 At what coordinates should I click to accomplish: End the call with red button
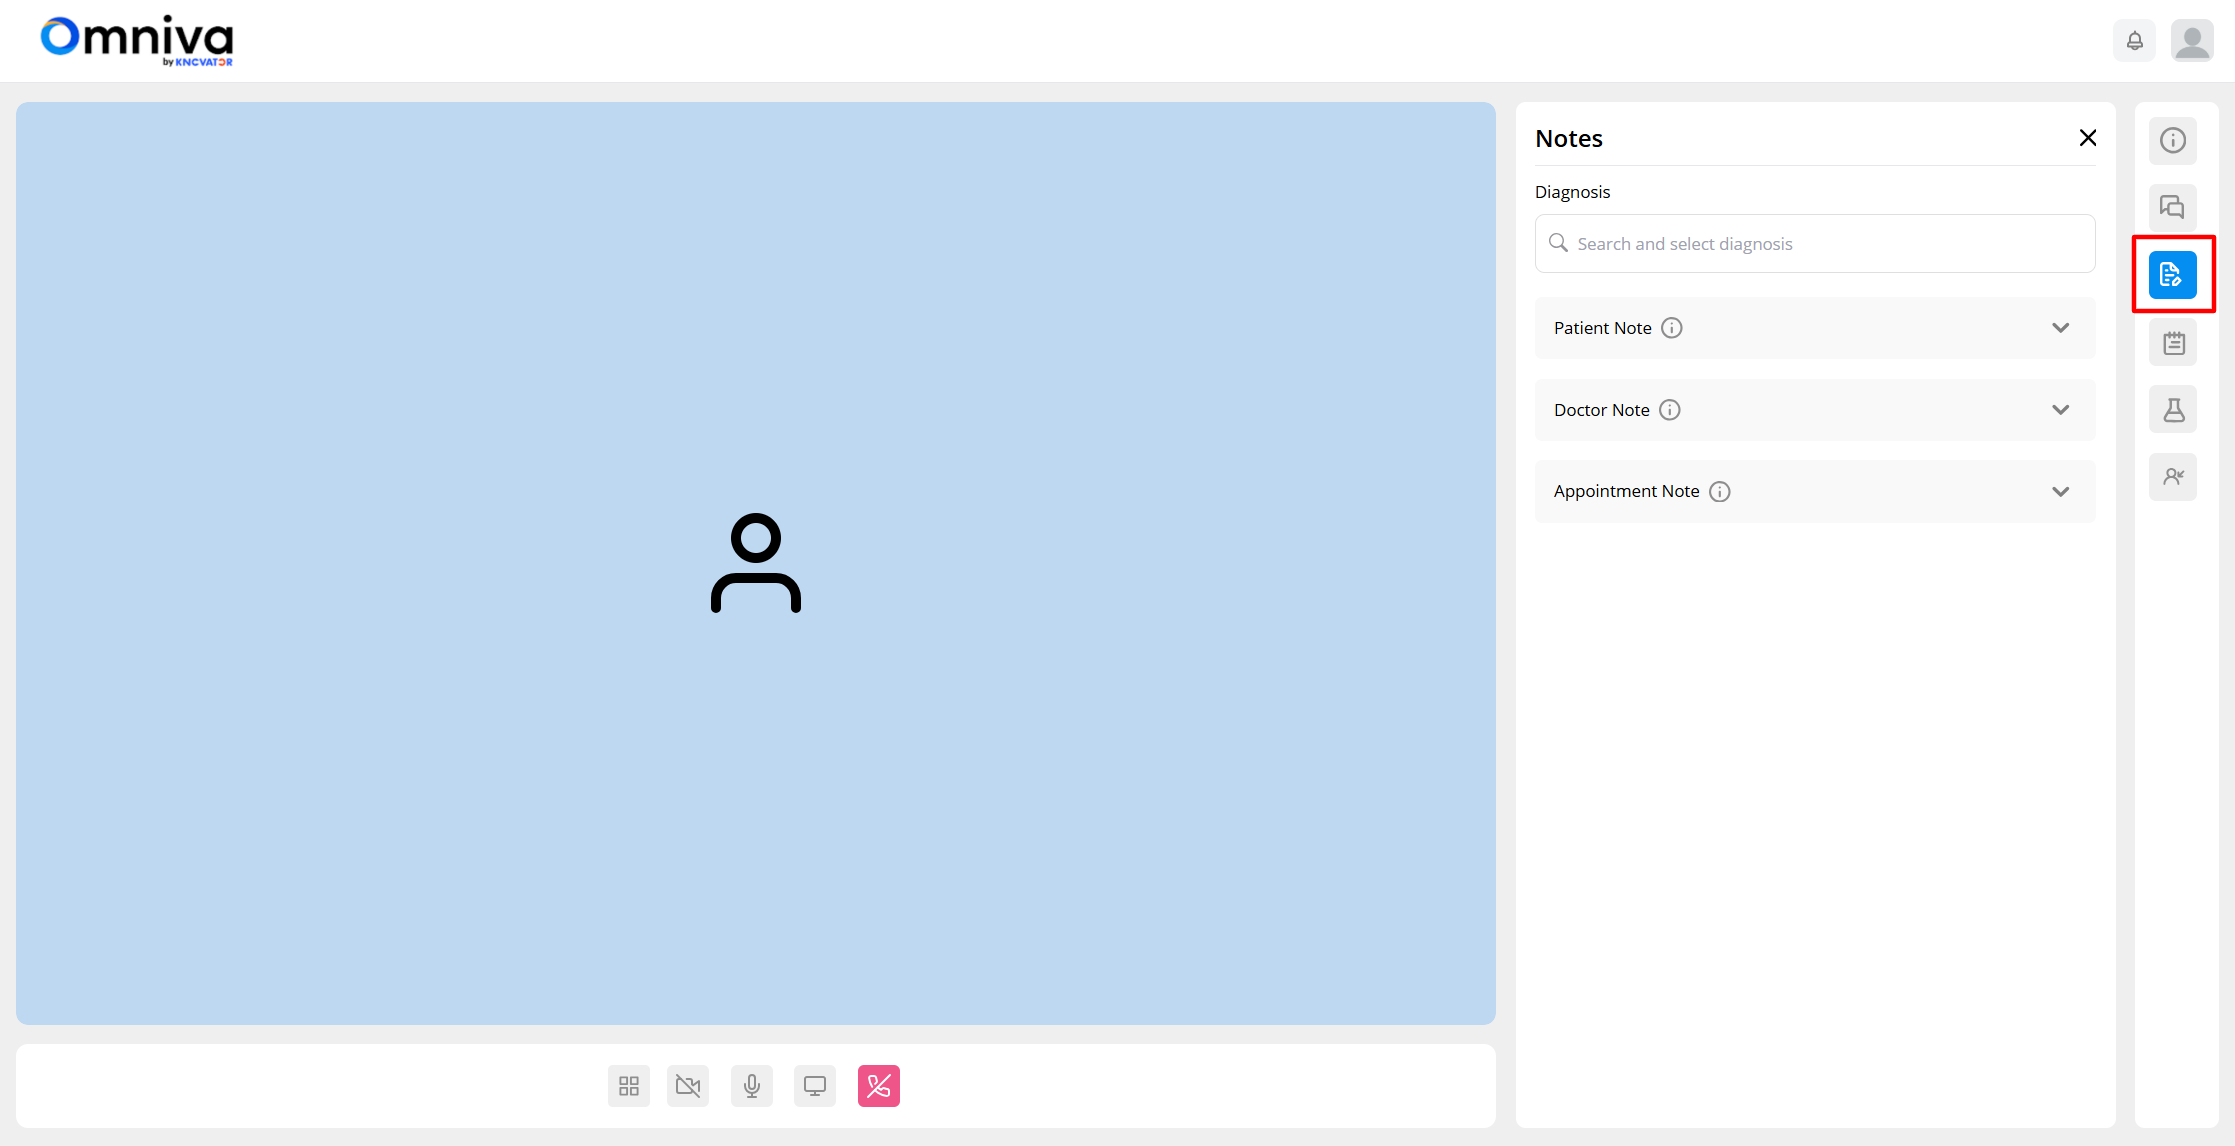[x=878, y=1086]
